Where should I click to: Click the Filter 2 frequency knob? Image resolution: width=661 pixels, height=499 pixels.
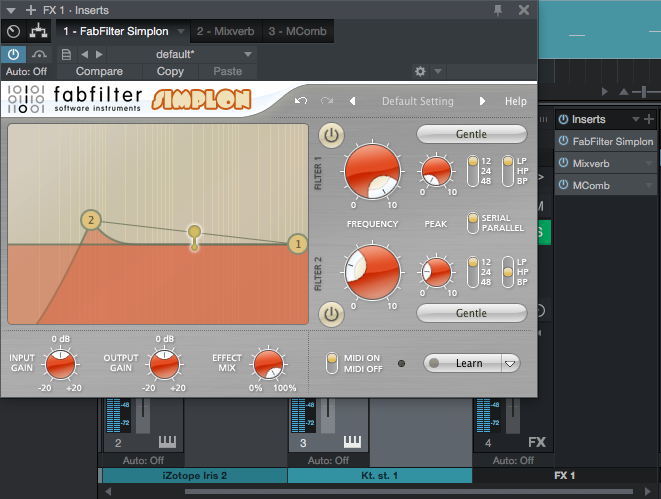coord(373,272)
